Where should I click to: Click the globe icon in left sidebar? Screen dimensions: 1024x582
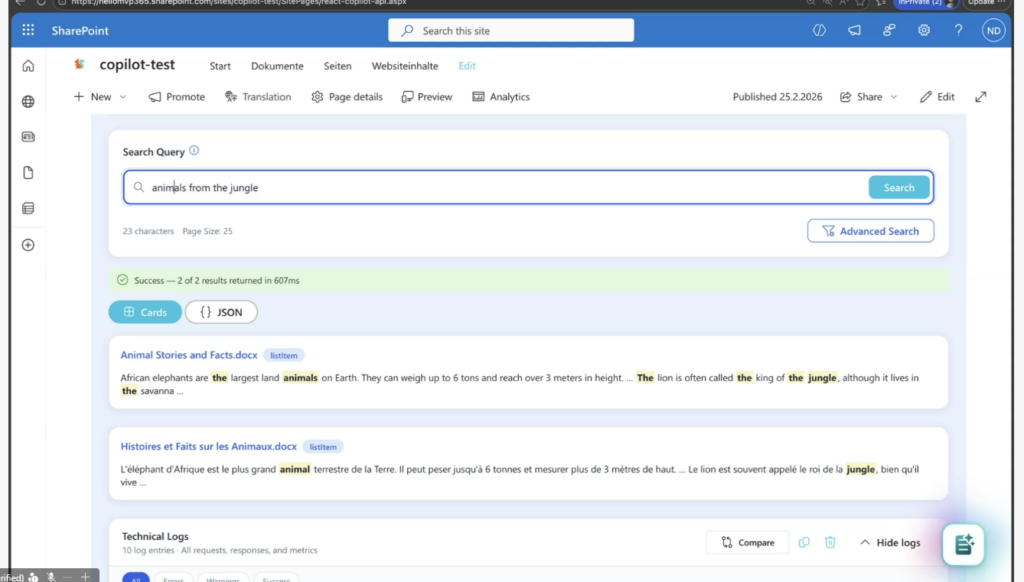(x=28, y=102)
